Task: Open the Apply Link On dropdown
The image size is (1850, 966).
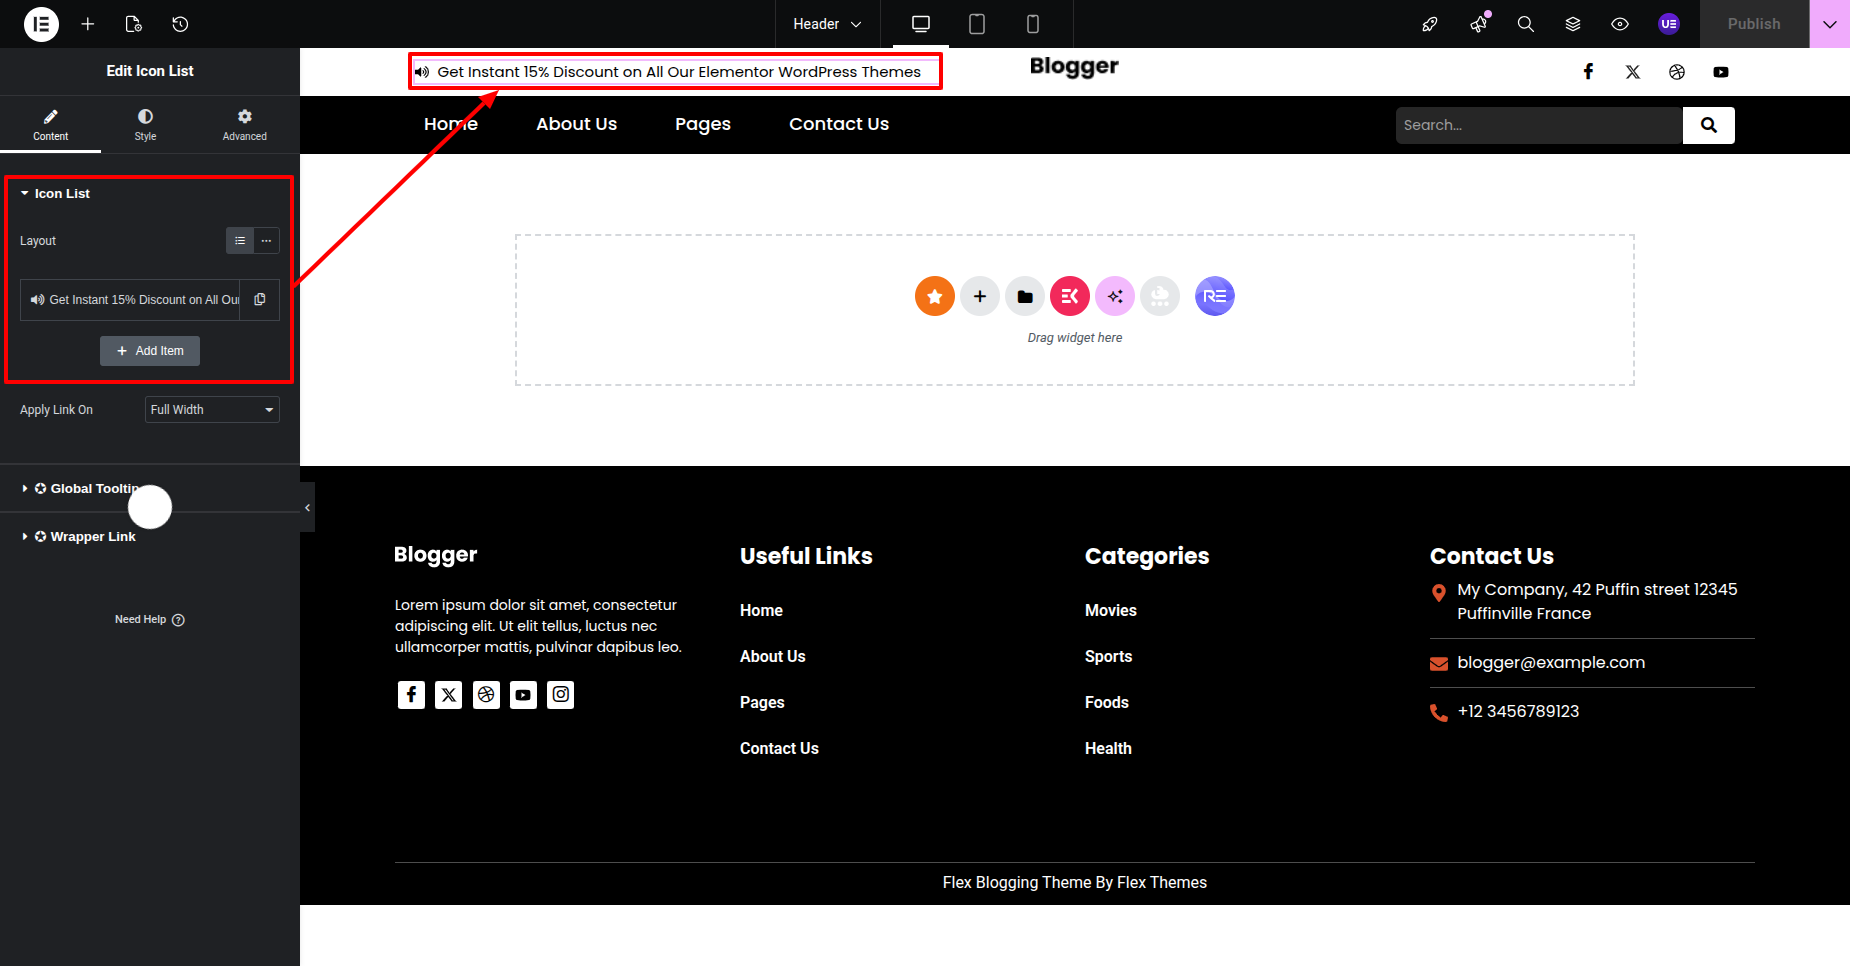Action: pos(212,410)
